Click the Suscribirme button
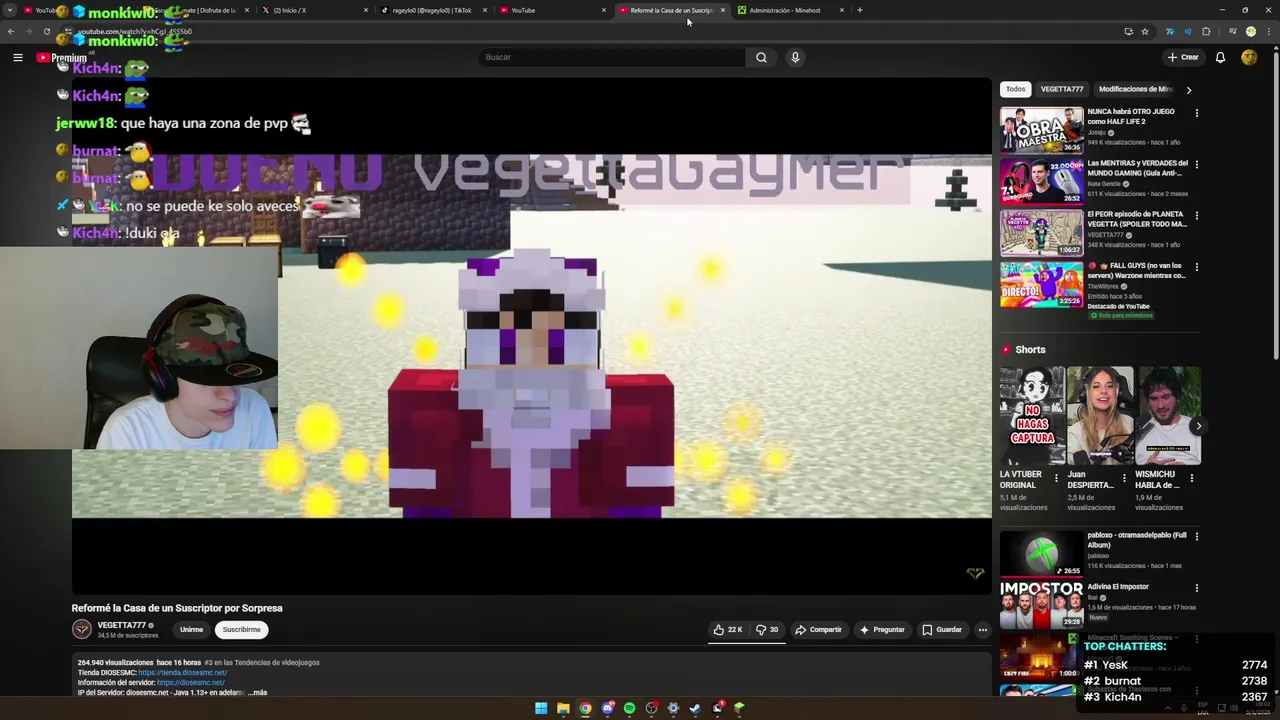This screenshot has width=1280, height=720. coord(242,630)
